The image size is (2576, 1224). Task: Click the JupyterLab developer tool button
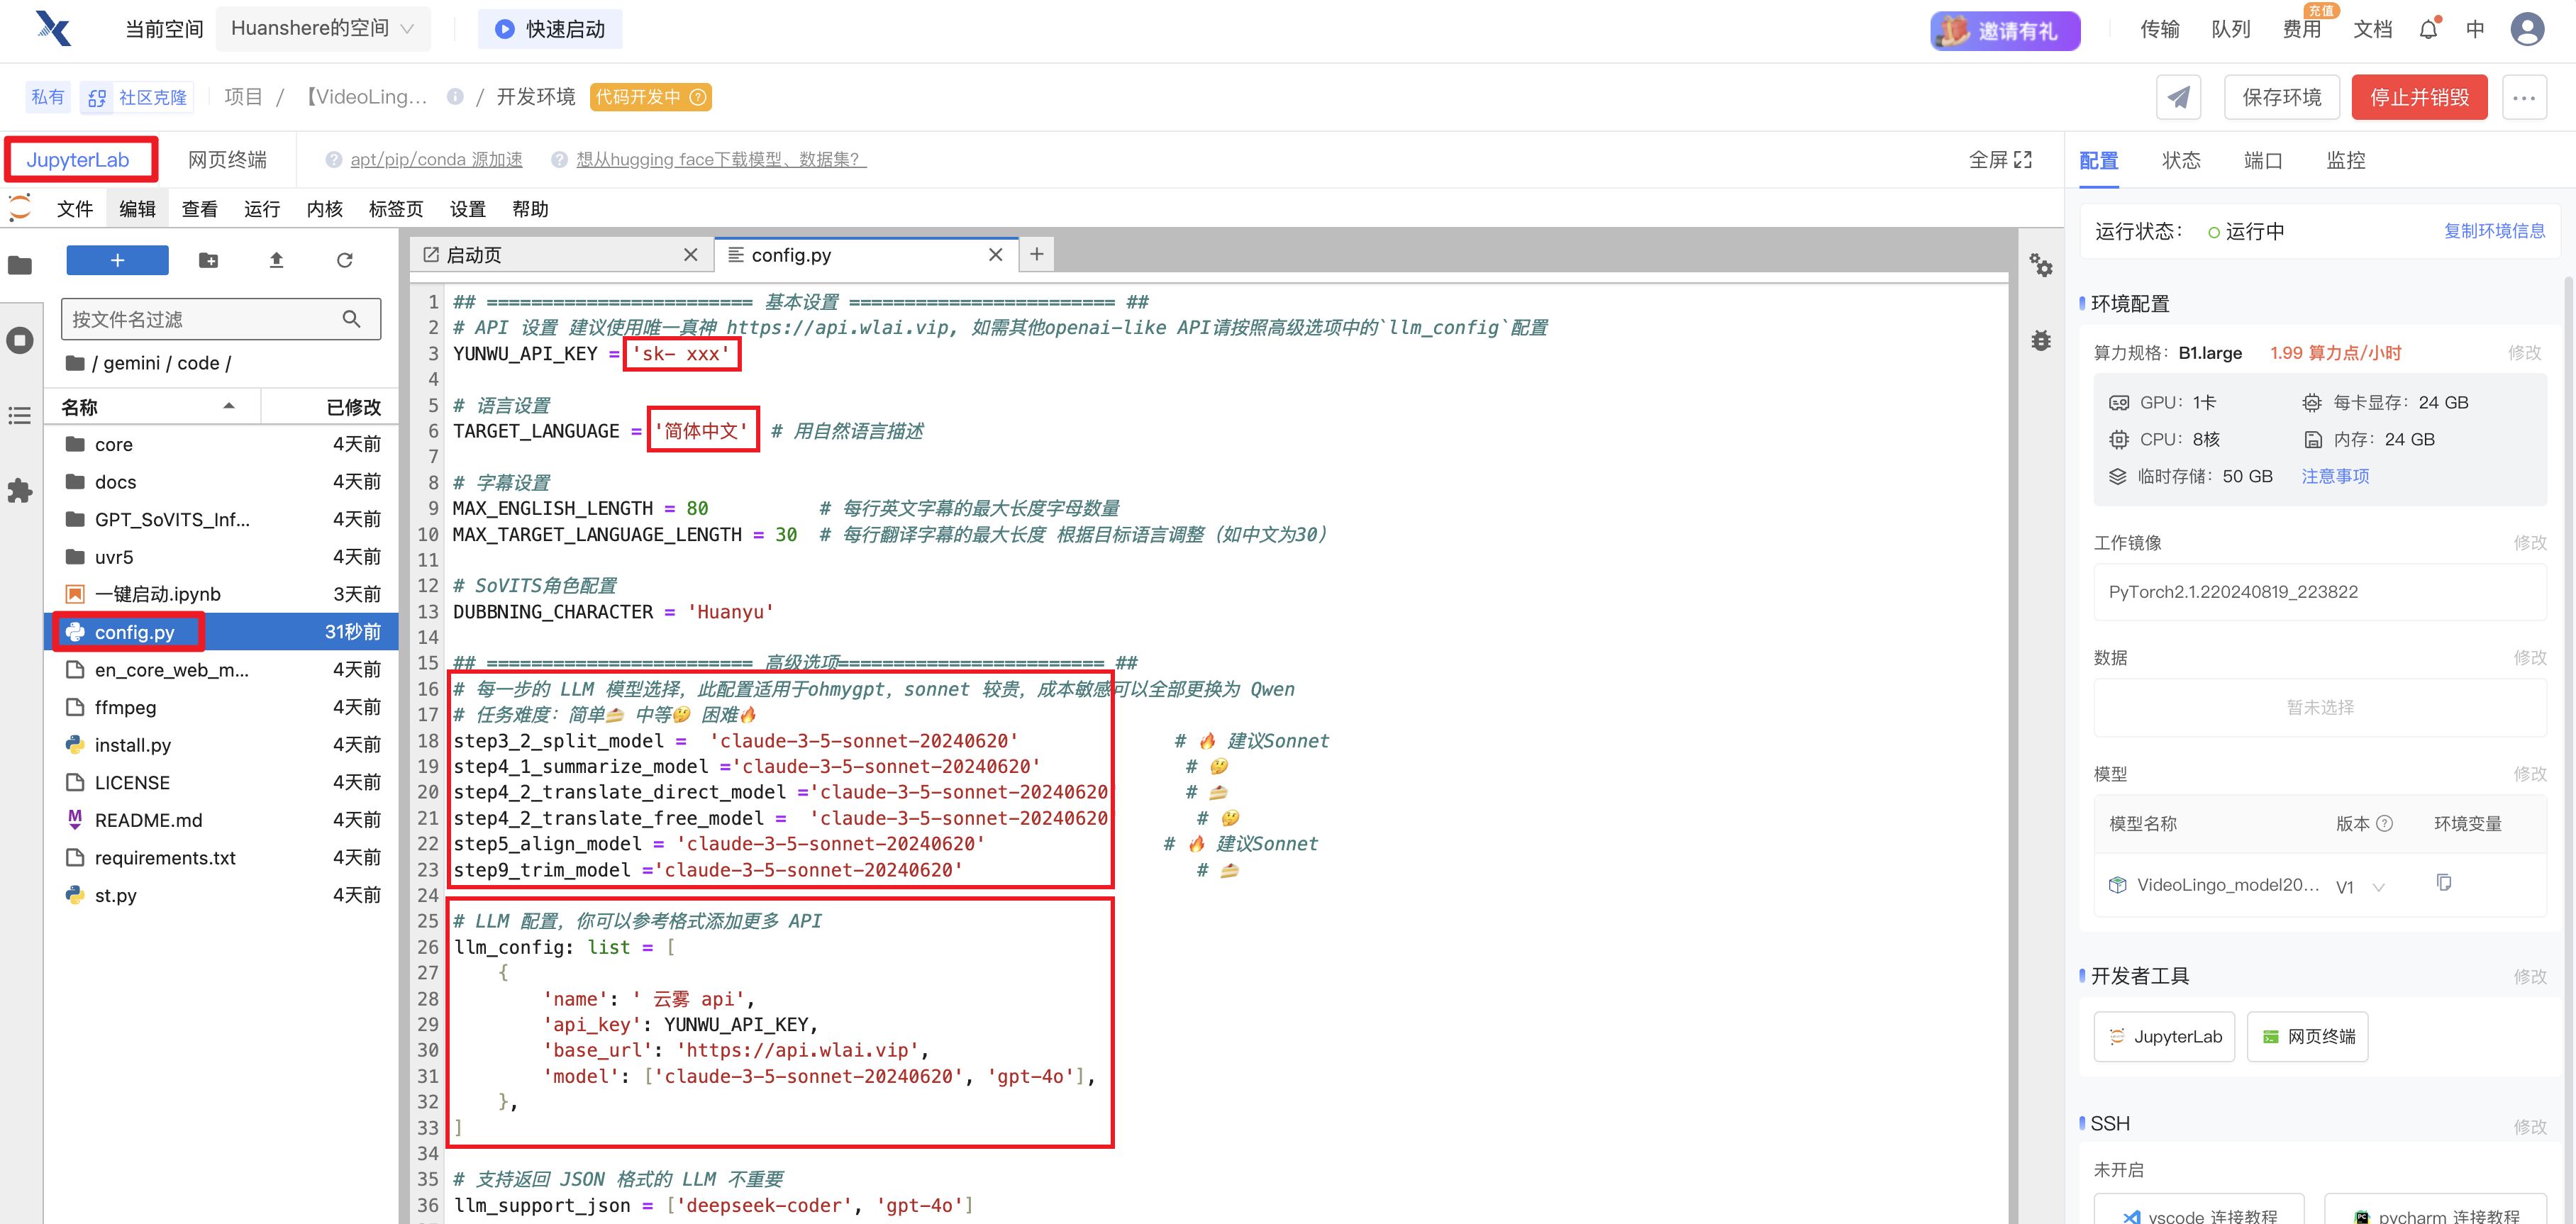pos(2164,1037)
